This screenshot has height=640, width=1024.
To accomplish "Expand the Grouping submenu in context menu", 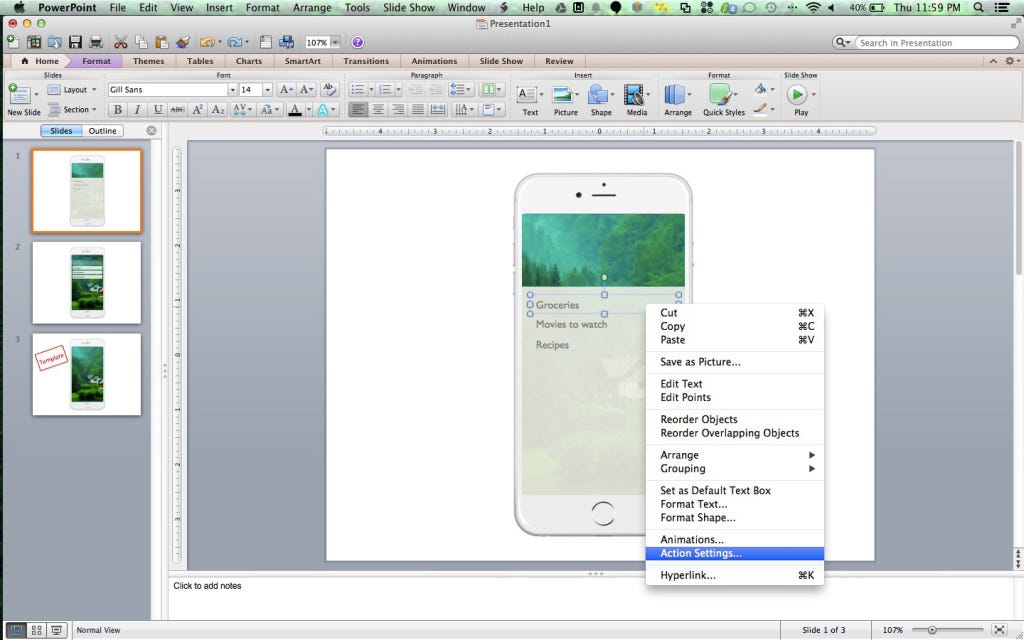I will click(735, 469).
